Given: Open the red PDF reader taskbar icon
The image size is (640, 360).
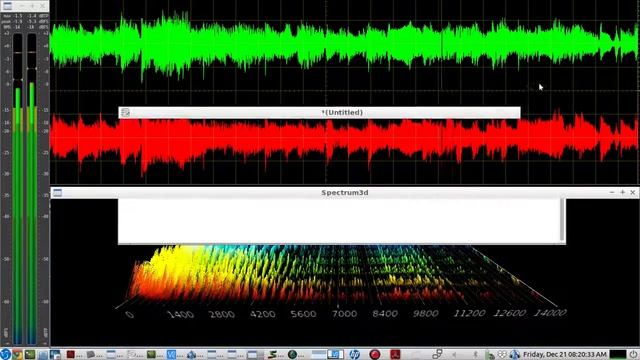Looking at the screenshot, I should (x=395, y=354).
